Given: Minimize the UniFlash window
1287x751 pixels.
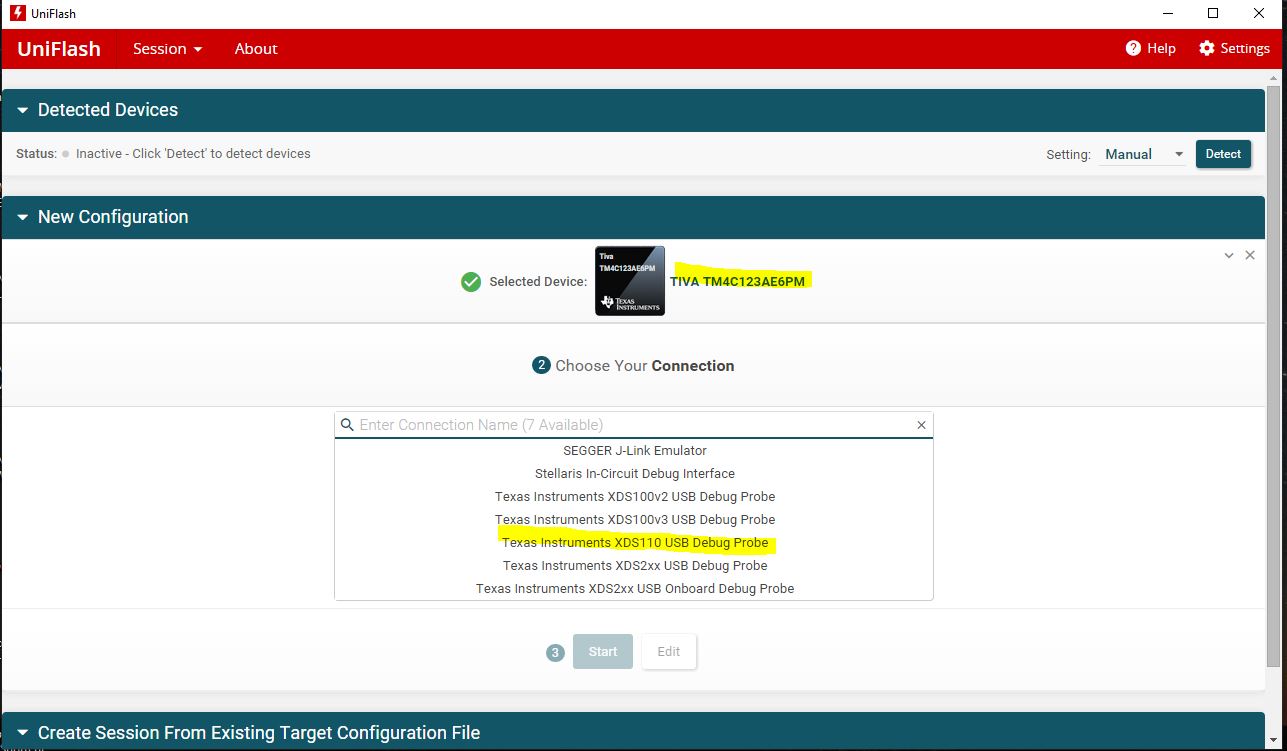Looking at the screenshot, I should pyautogui.click(x=1167, y=13).
